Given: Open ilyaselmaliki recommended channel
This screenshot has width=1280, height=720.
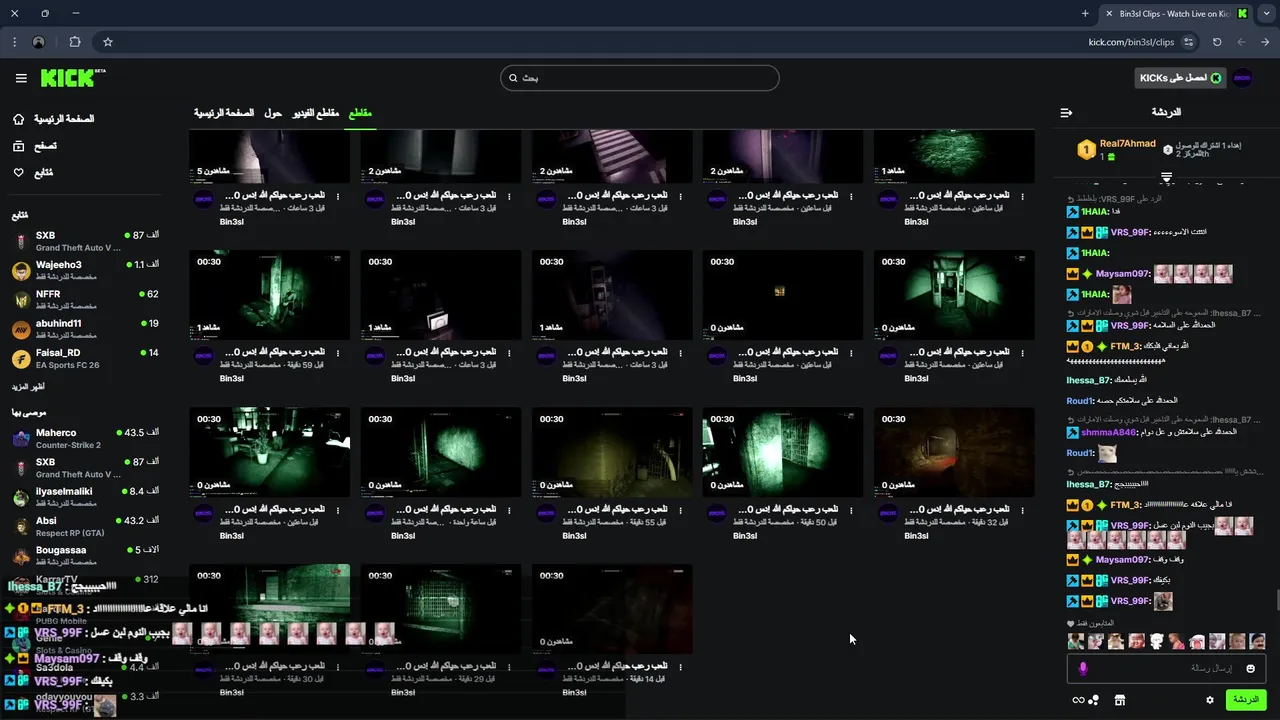Looking at the screenshot, I should pos(85,497).
